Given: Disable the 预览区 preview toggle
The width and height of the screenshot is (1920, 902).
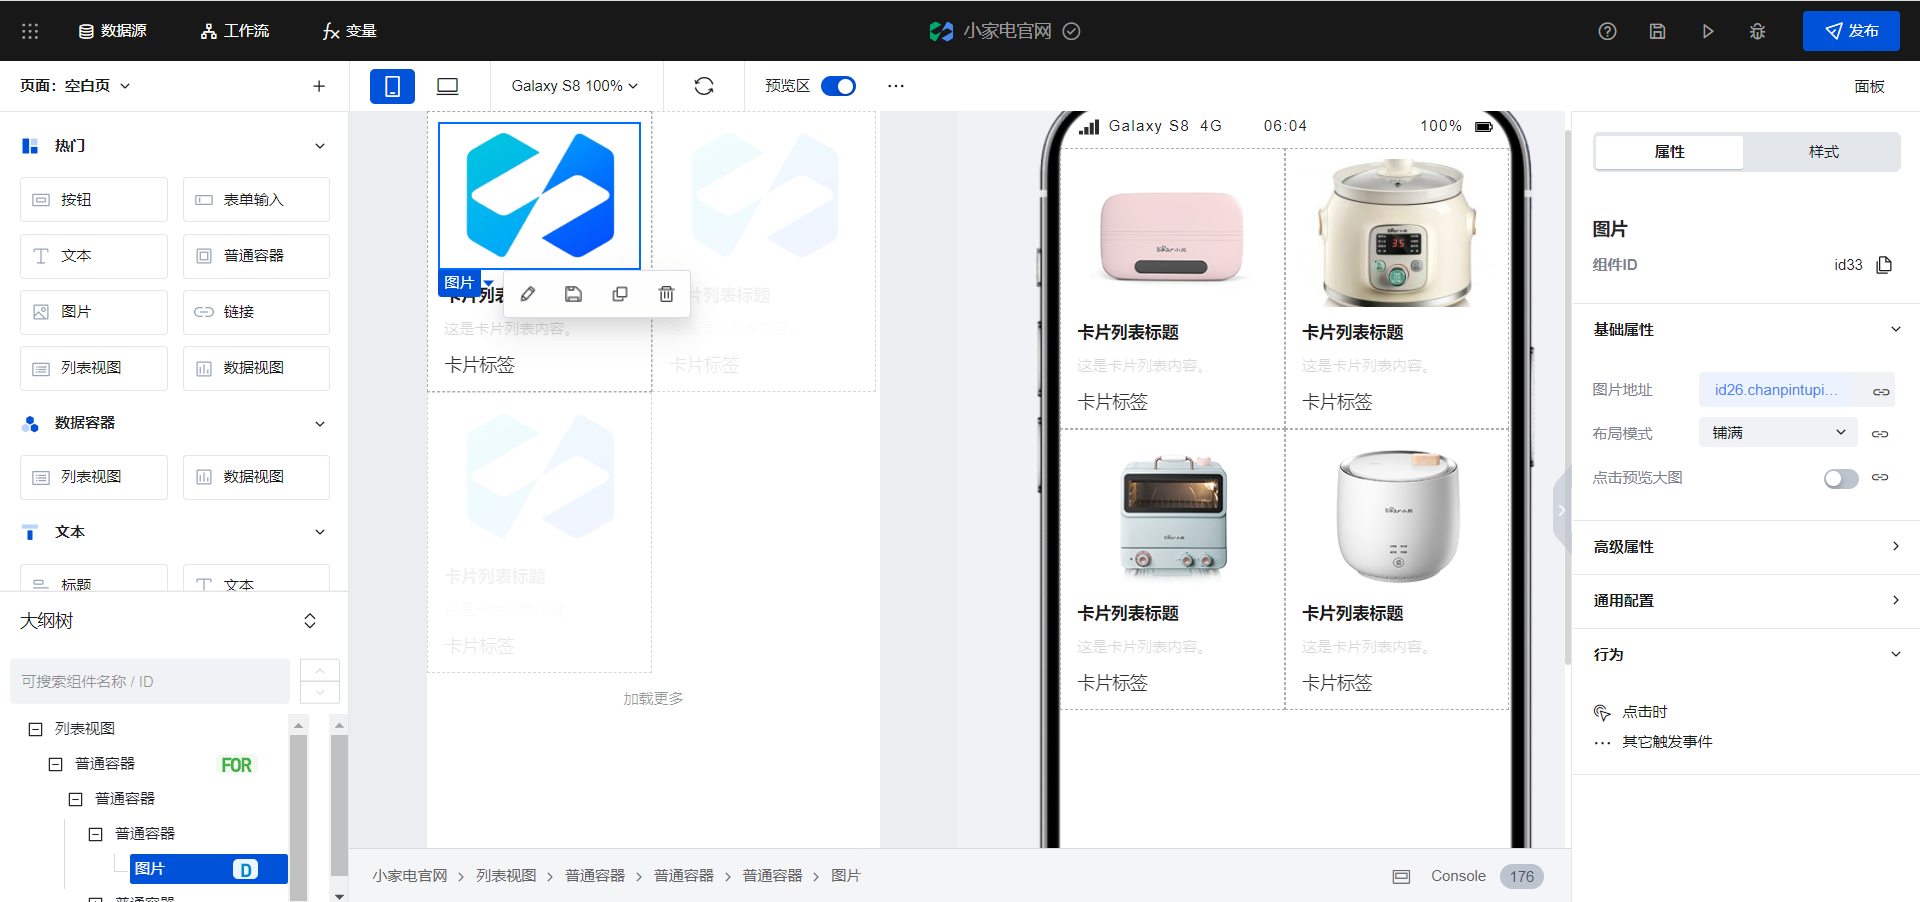Looking at the screenshot, I should [839, 86].
